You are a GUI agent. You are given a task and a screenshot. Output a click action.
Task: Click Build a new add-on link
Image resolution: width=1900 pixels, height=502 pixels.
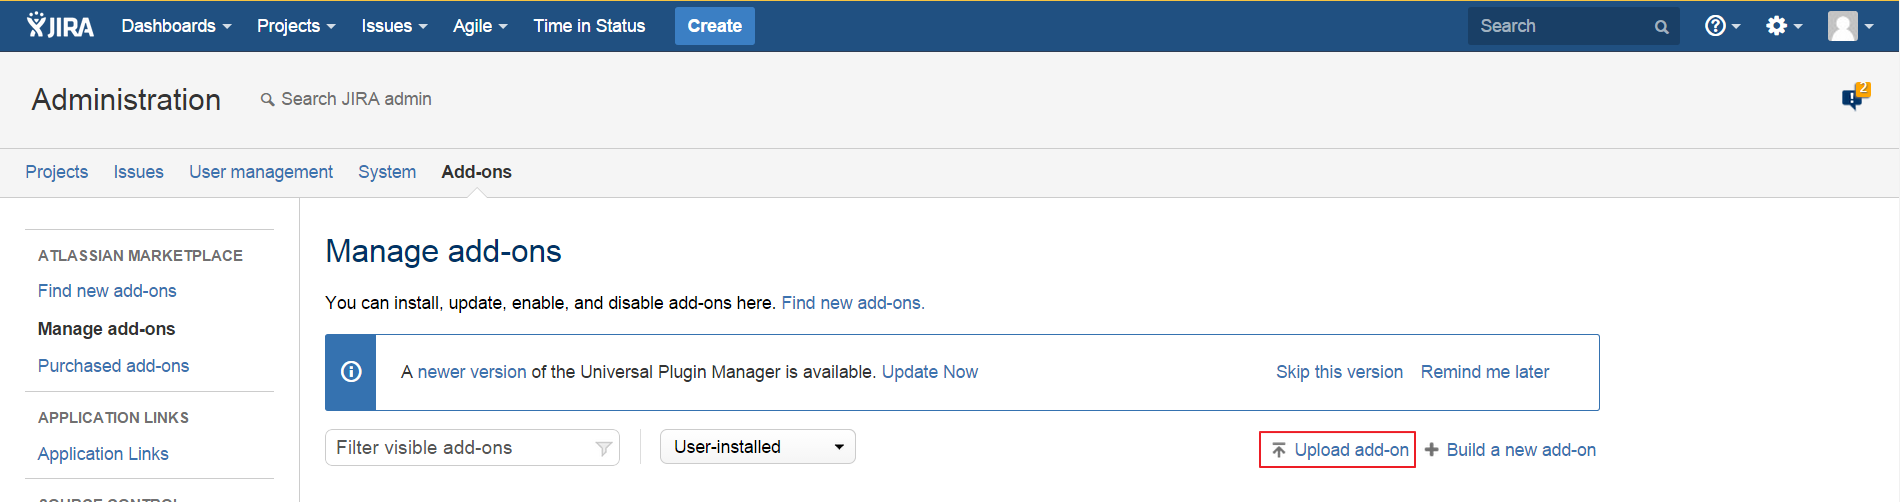coord(1511,450)
